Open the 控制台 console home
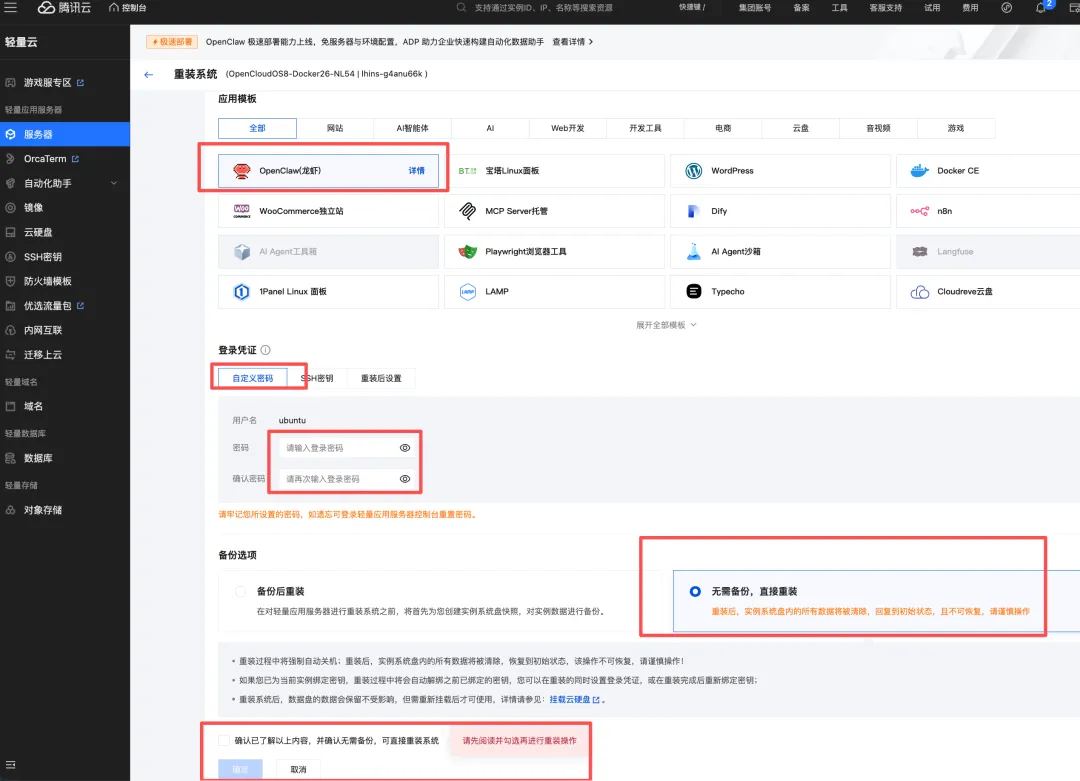Screen dimensions: 1080x781 click(x=127, y=8)
